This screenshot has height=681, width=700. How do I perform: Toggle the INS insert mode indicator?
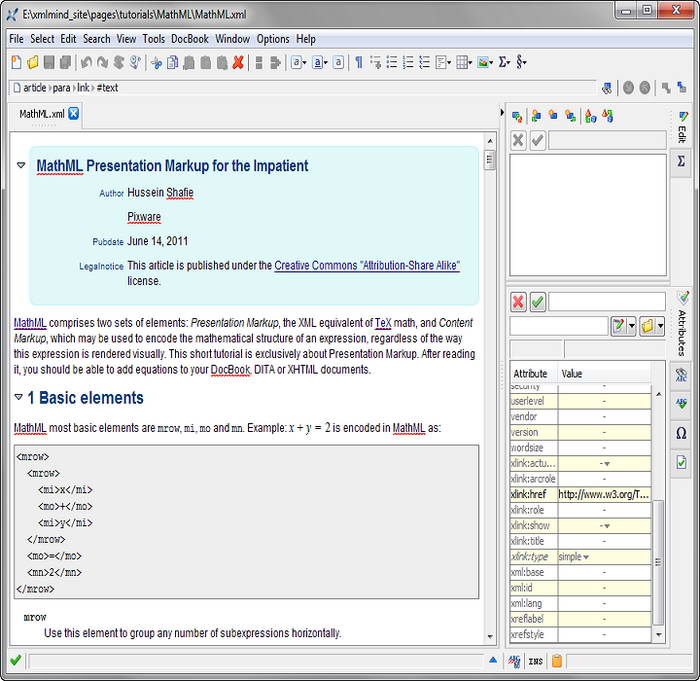click(536, 661)
